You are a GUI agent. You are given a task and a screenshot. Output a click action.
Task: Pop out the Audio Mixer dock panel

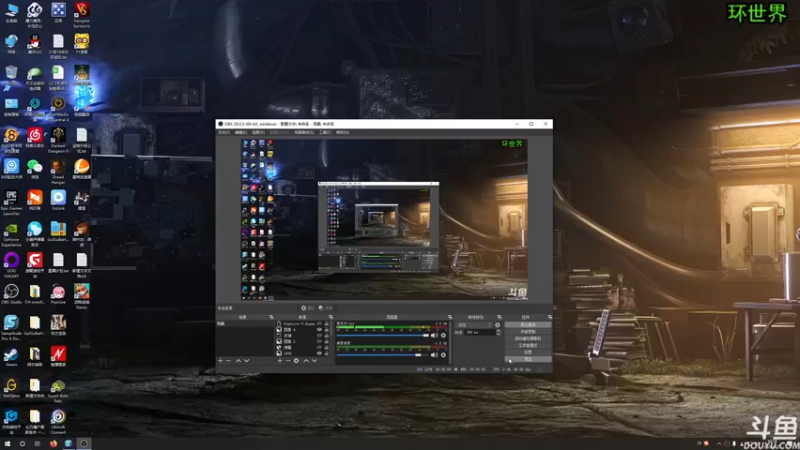(x=450, y=317)
